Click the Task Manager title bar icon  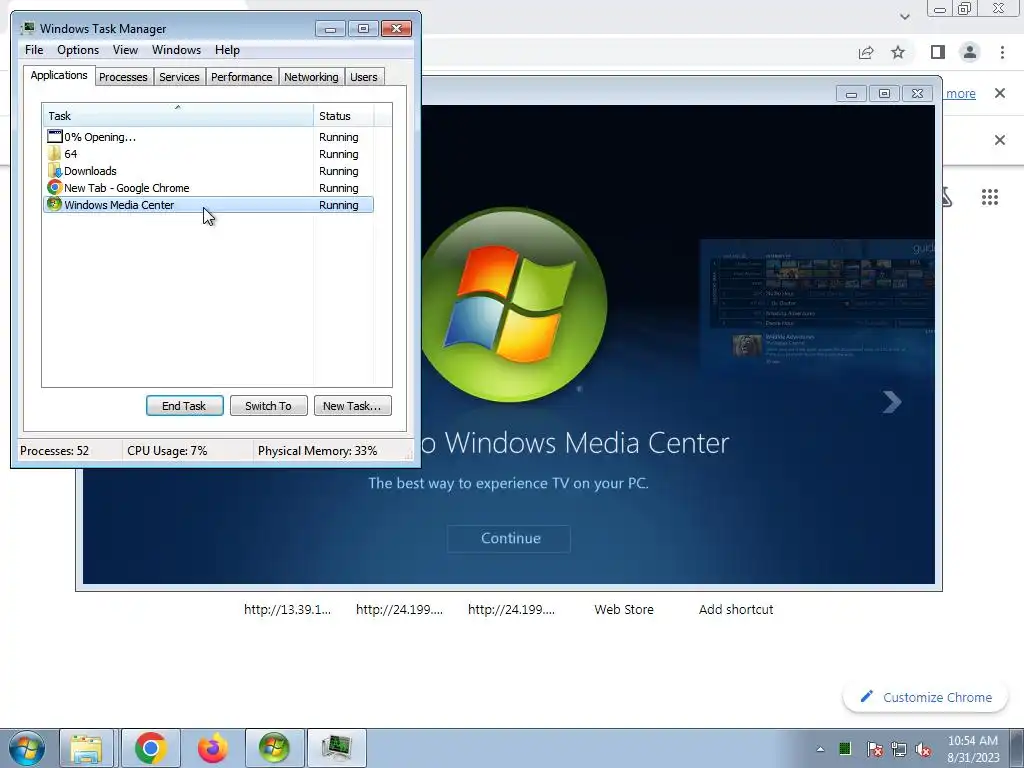tap(27, 28)
